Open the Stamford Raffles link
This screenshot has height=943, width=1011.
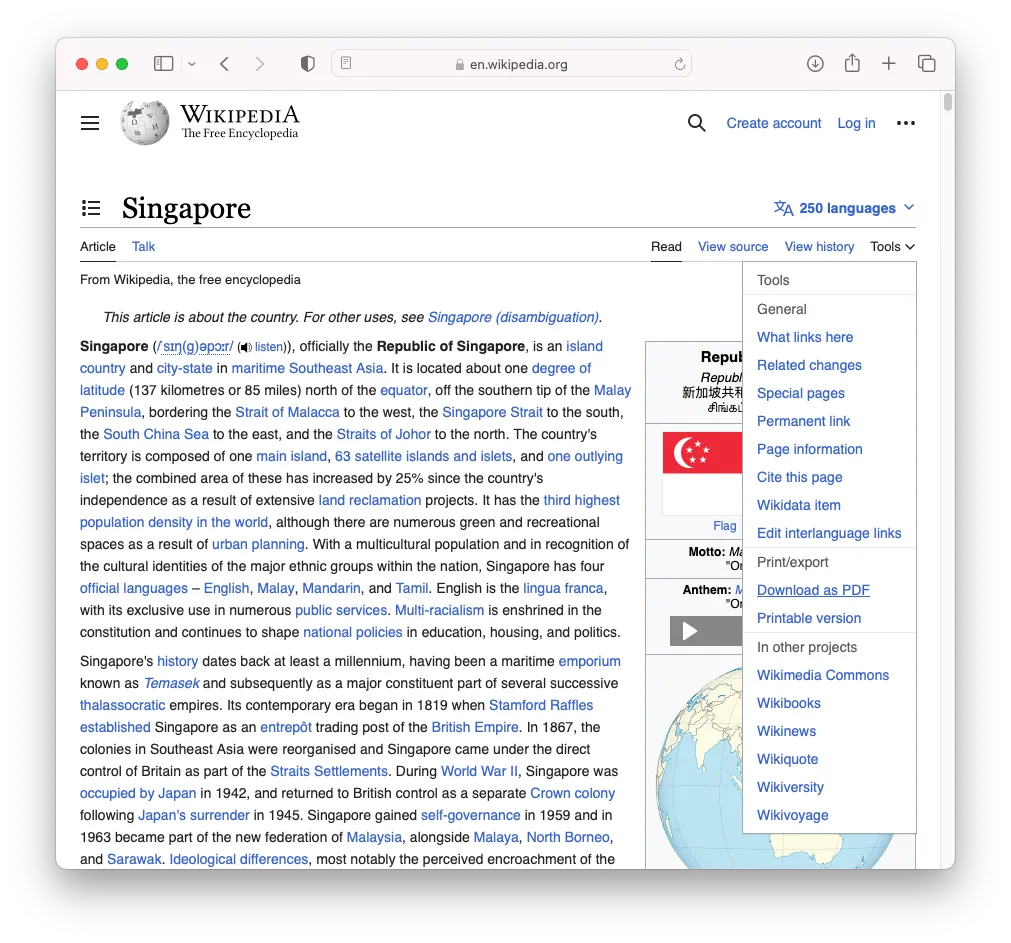540,705
